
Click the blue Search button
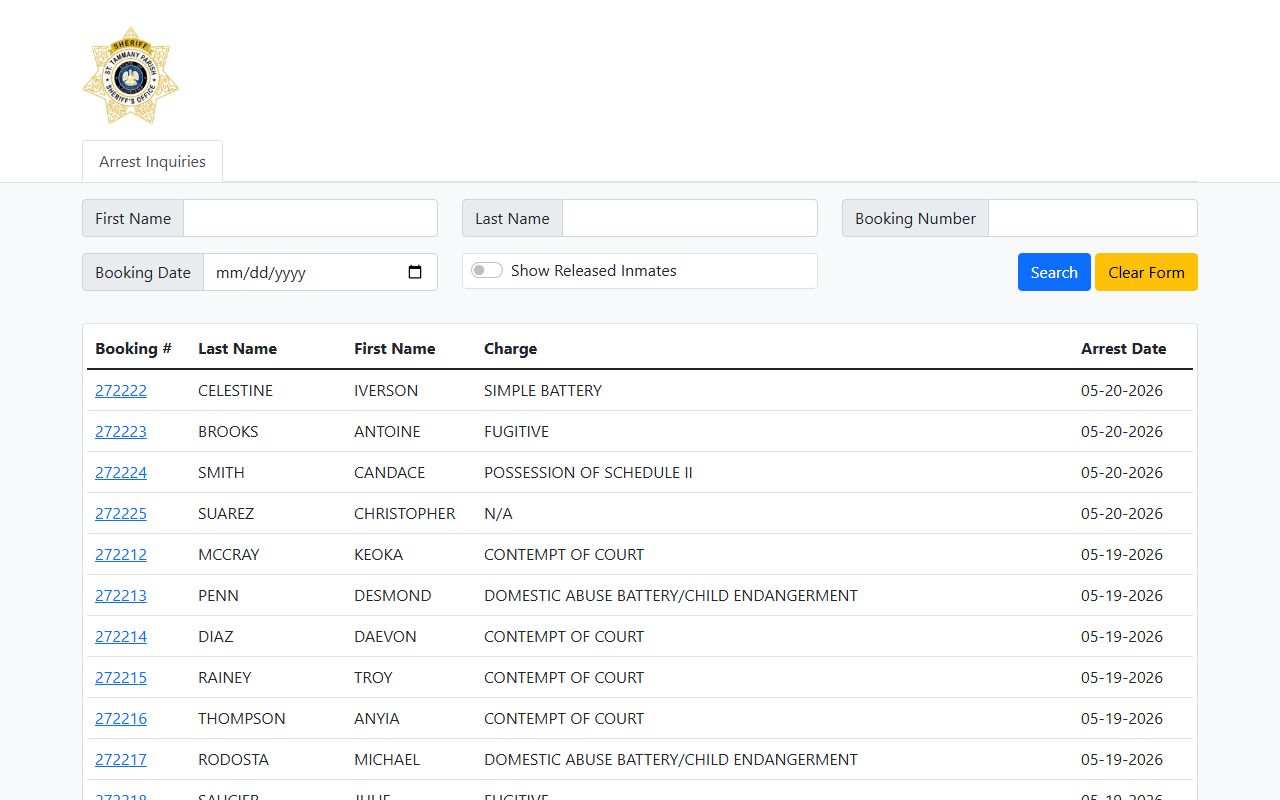1054,272
